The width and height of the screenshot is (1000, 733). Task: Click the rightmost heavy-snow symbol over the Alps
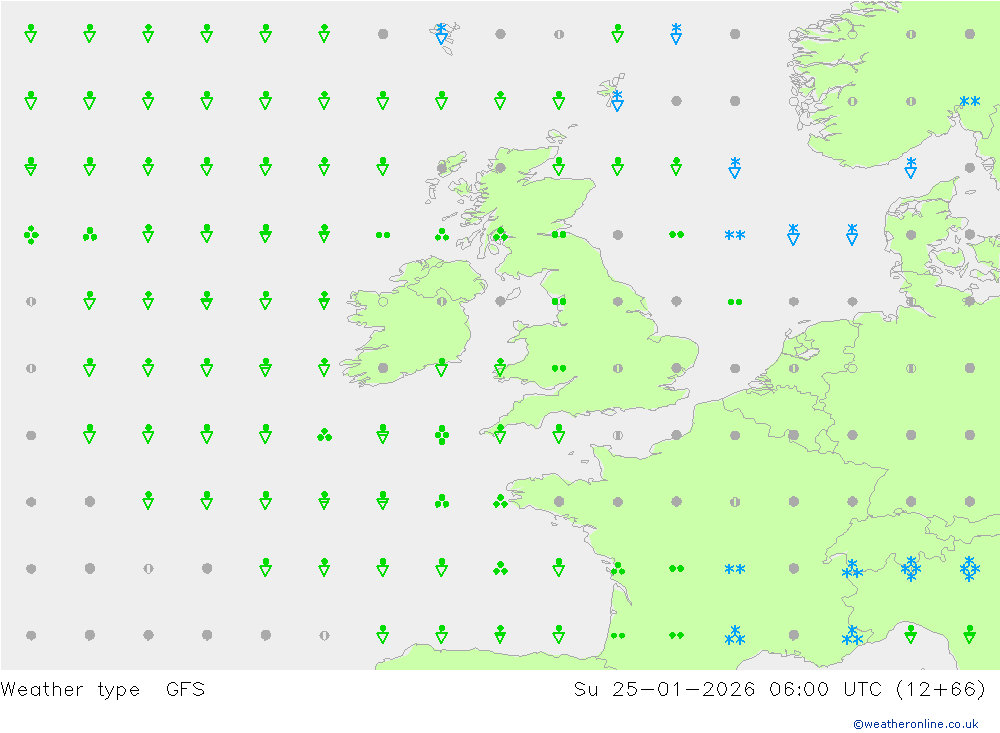click(x=969, y=568)
